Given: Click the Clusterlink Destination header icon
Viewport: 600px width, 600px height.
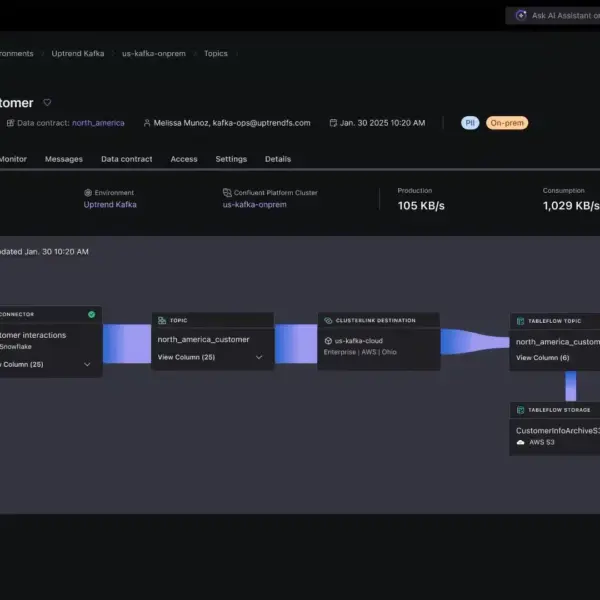Looking at the screenshot, I should pos(328,320).
